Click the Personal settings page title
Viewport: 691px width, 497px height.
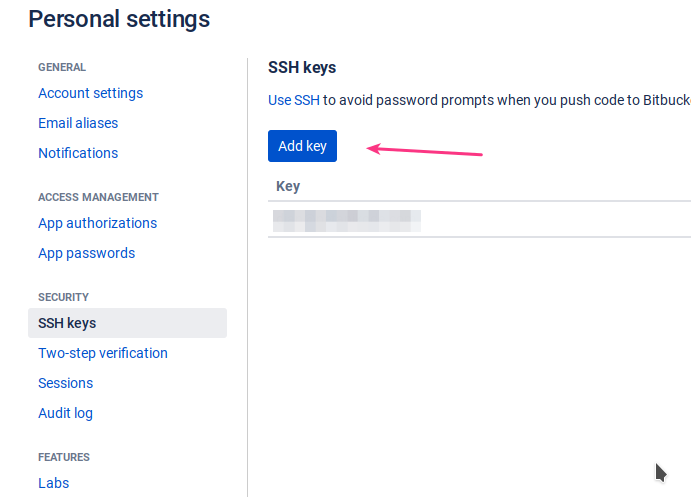pos(119,19)
